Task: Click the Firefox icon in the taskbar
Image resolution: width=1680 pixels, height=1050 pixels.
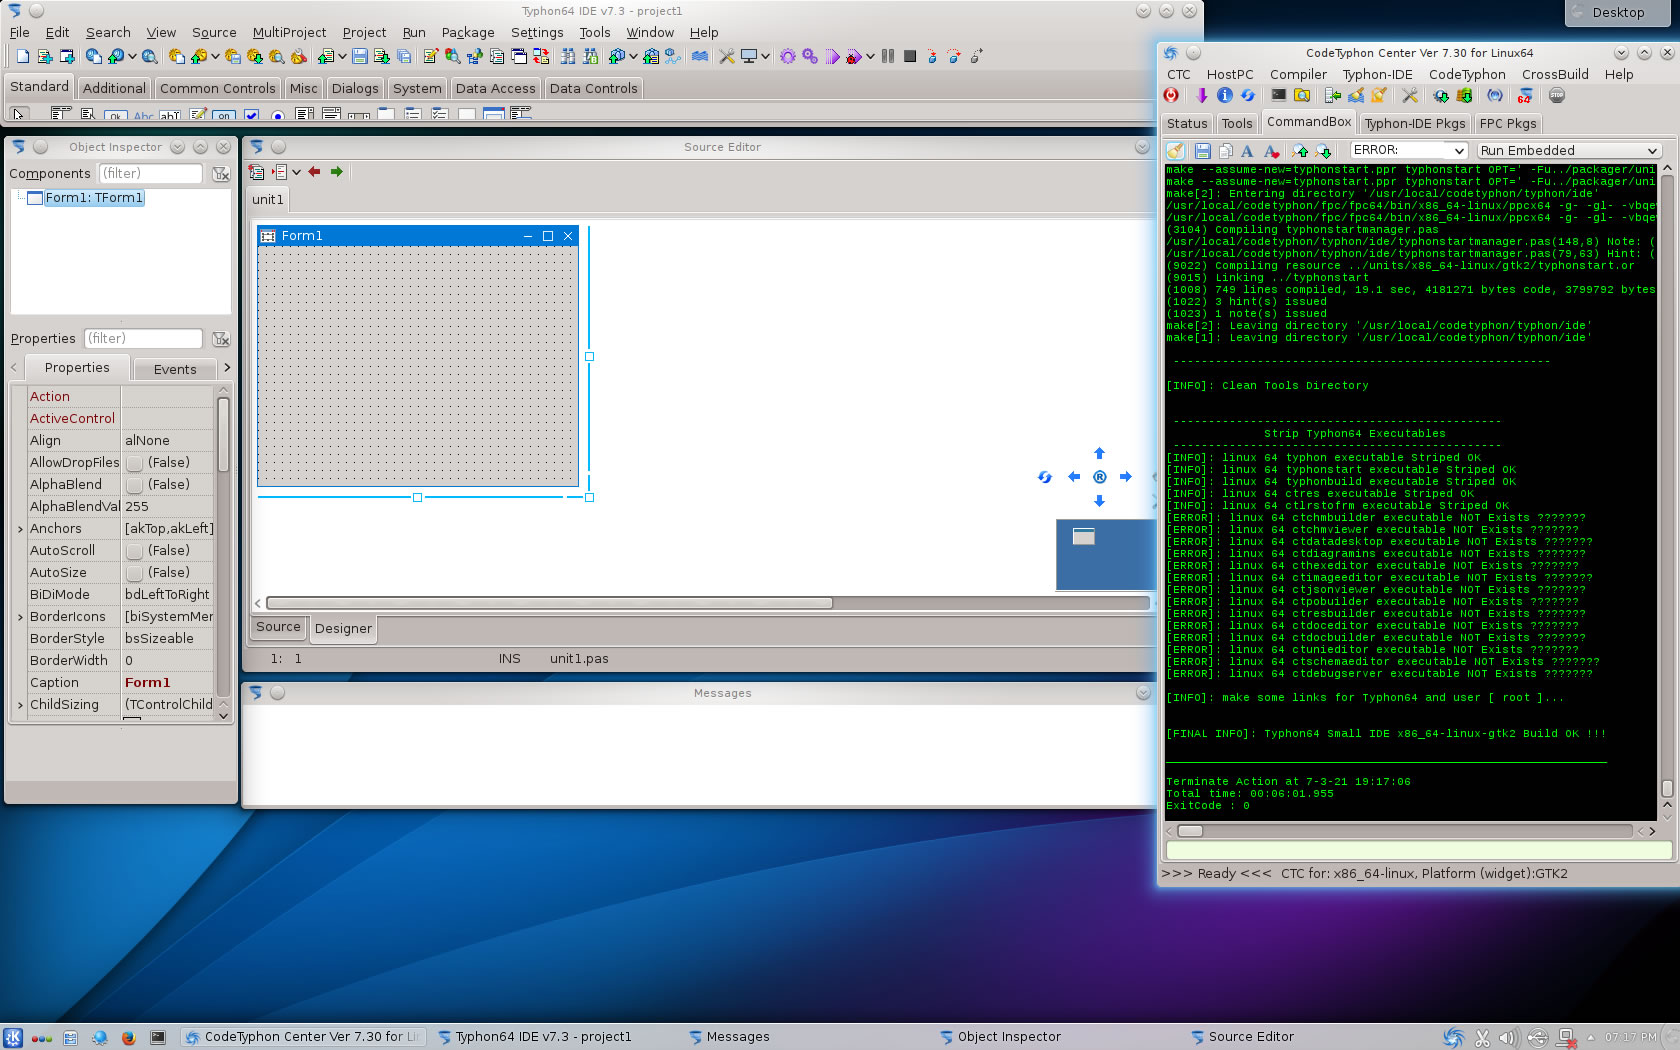Action: (128, 1037)
